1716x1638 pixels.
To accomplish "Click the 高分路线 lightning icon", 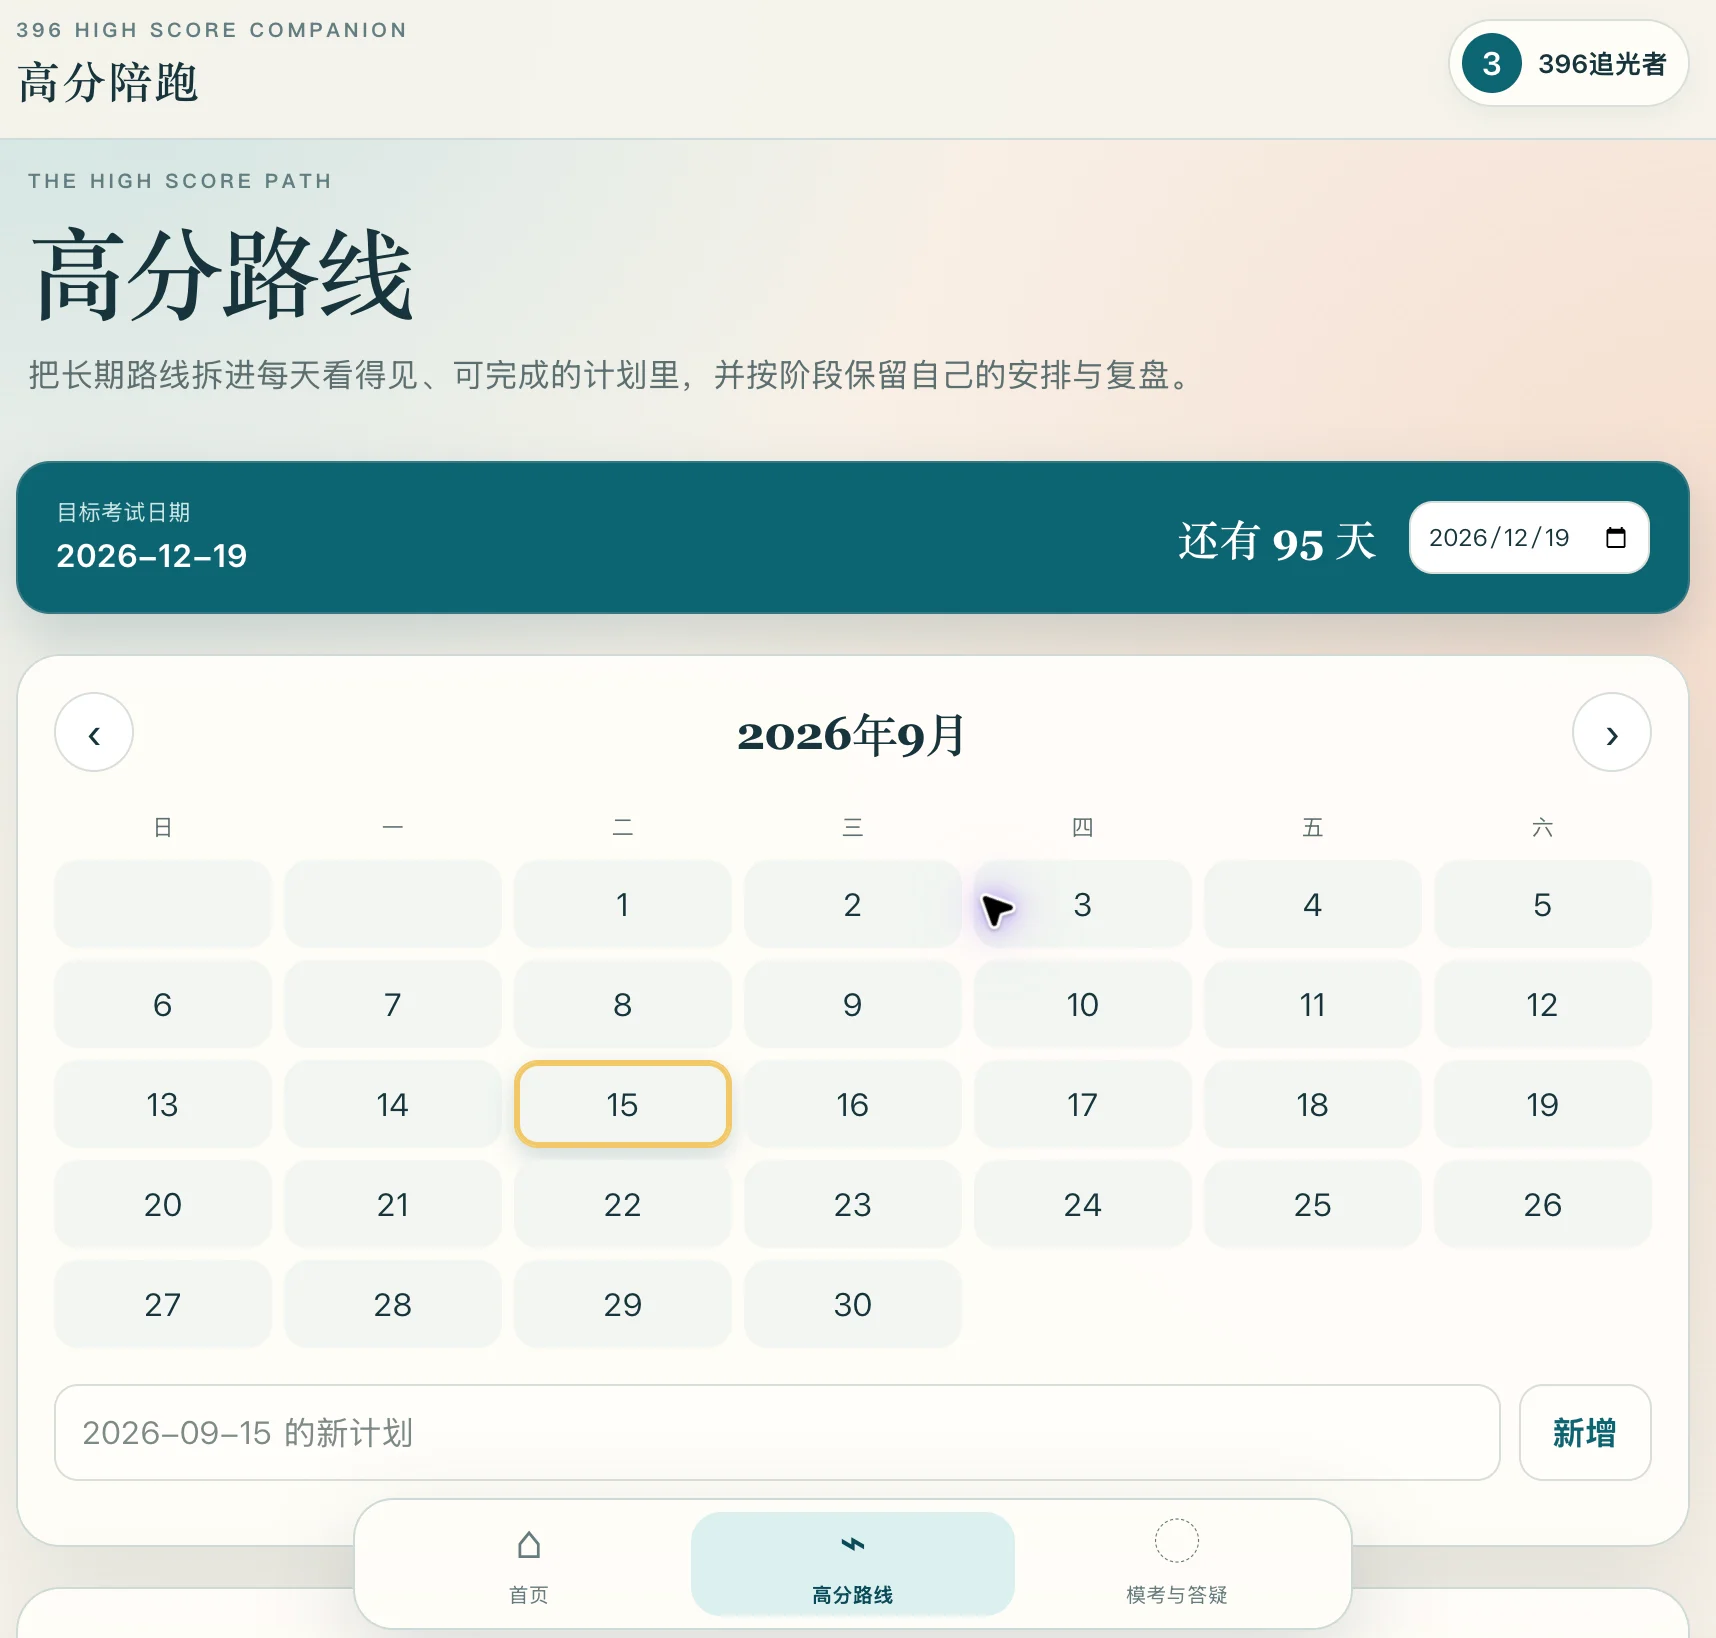I will [852, 1545].
